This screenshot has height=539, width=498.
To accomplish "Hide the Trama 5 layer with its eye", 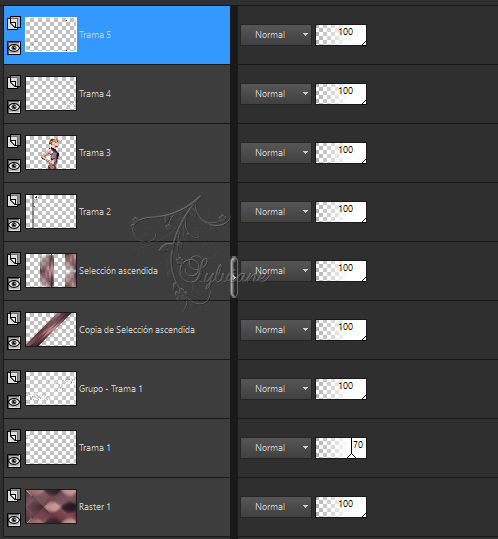I will coord(14,48).
